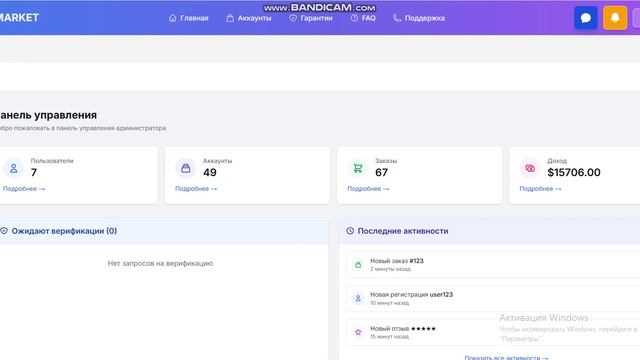Click the income value $15706.00
This screenshot has width=640, height=360.
point(574,172)
